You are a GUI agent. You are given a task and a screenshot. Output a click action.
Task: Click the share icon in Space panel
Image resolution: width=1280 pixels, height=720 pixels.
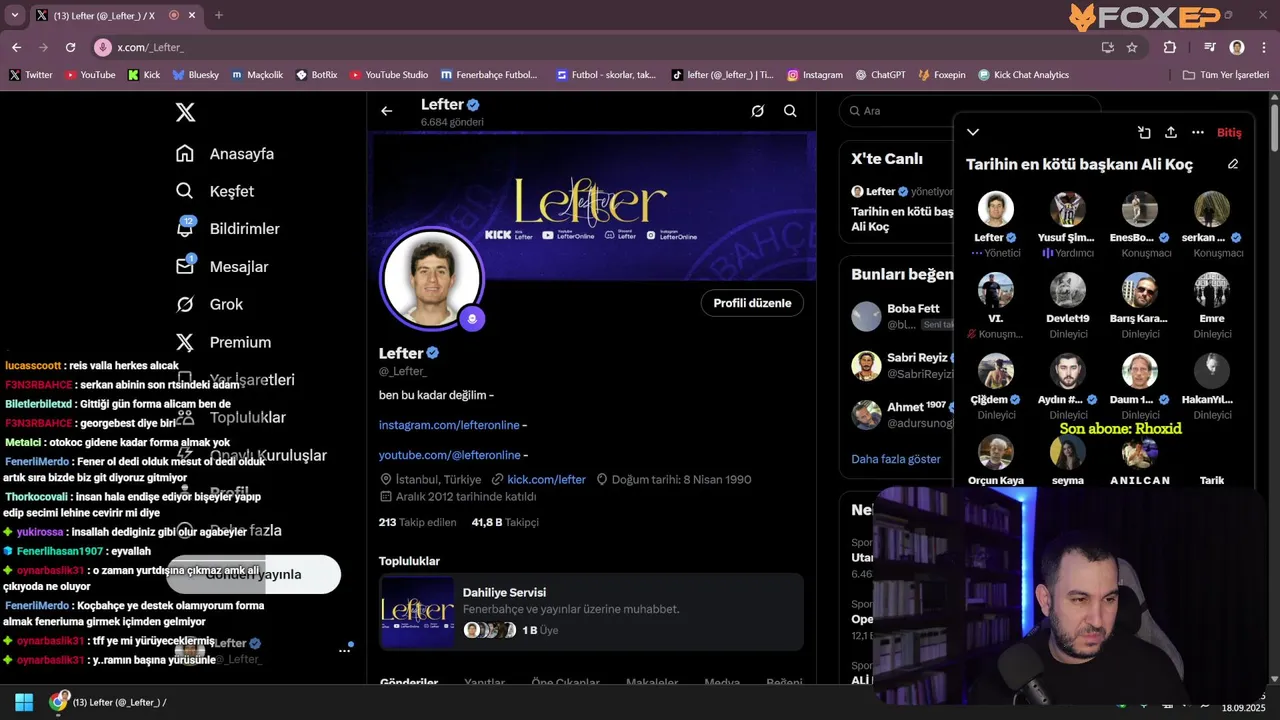tap(1171, 132)
